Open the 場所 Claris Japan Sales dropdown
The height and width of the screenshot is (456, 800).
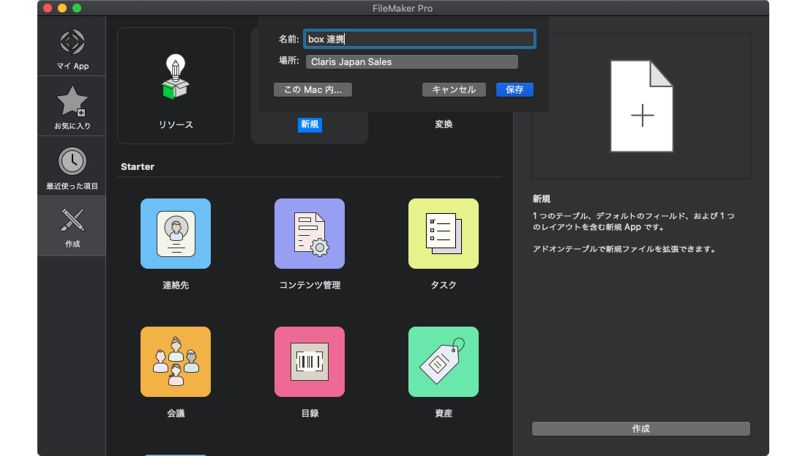pos(412,62)
